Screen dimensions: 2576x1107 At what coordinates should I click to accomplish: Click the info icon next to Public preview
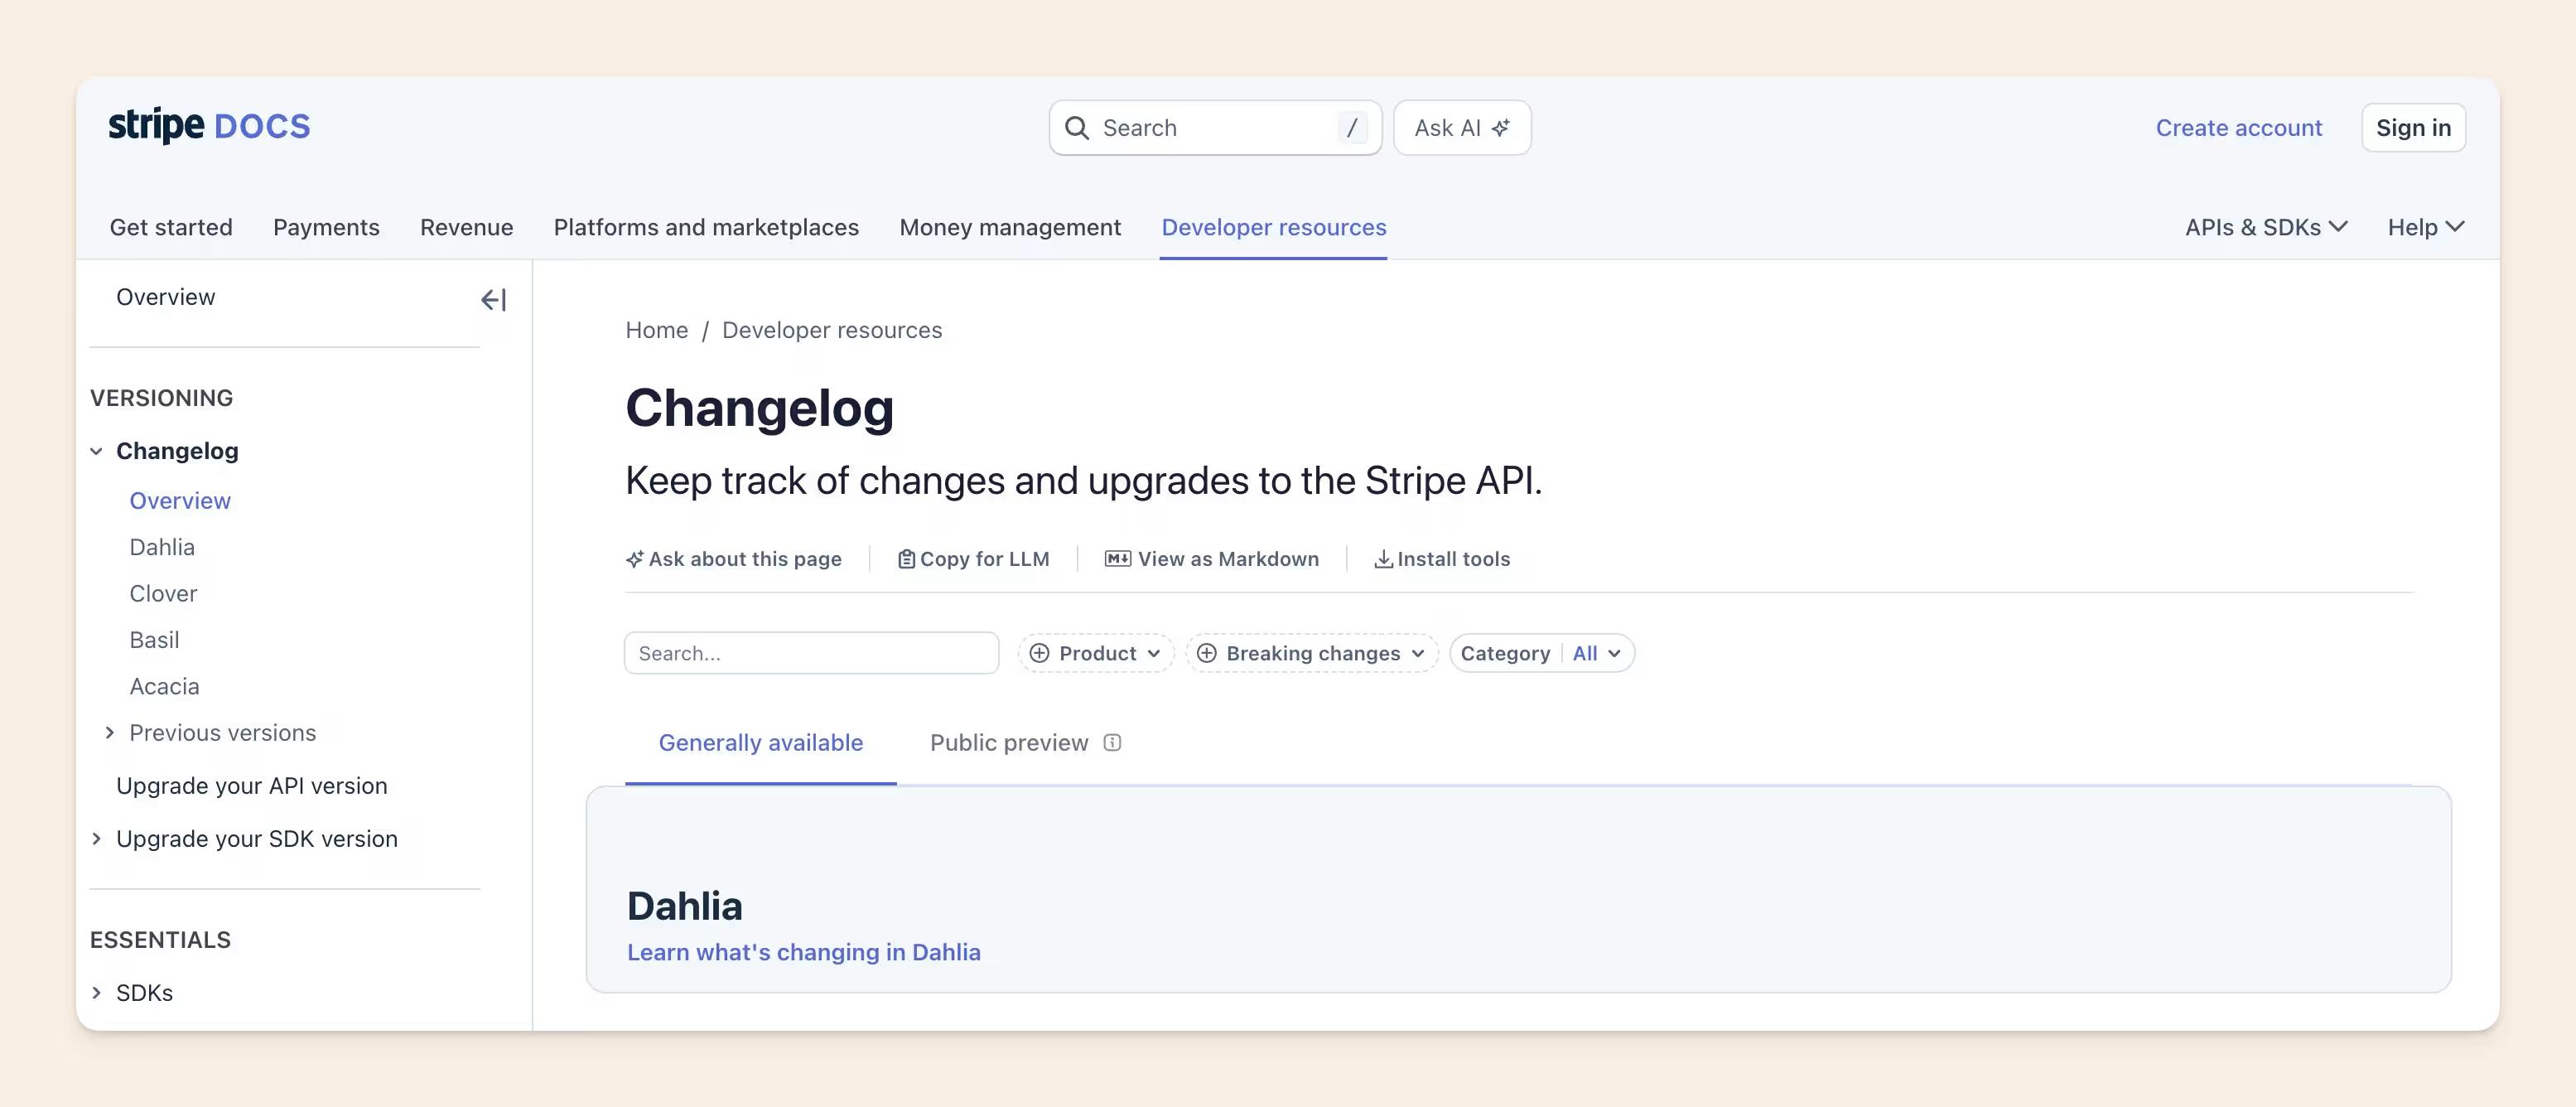pos(1112,742)
